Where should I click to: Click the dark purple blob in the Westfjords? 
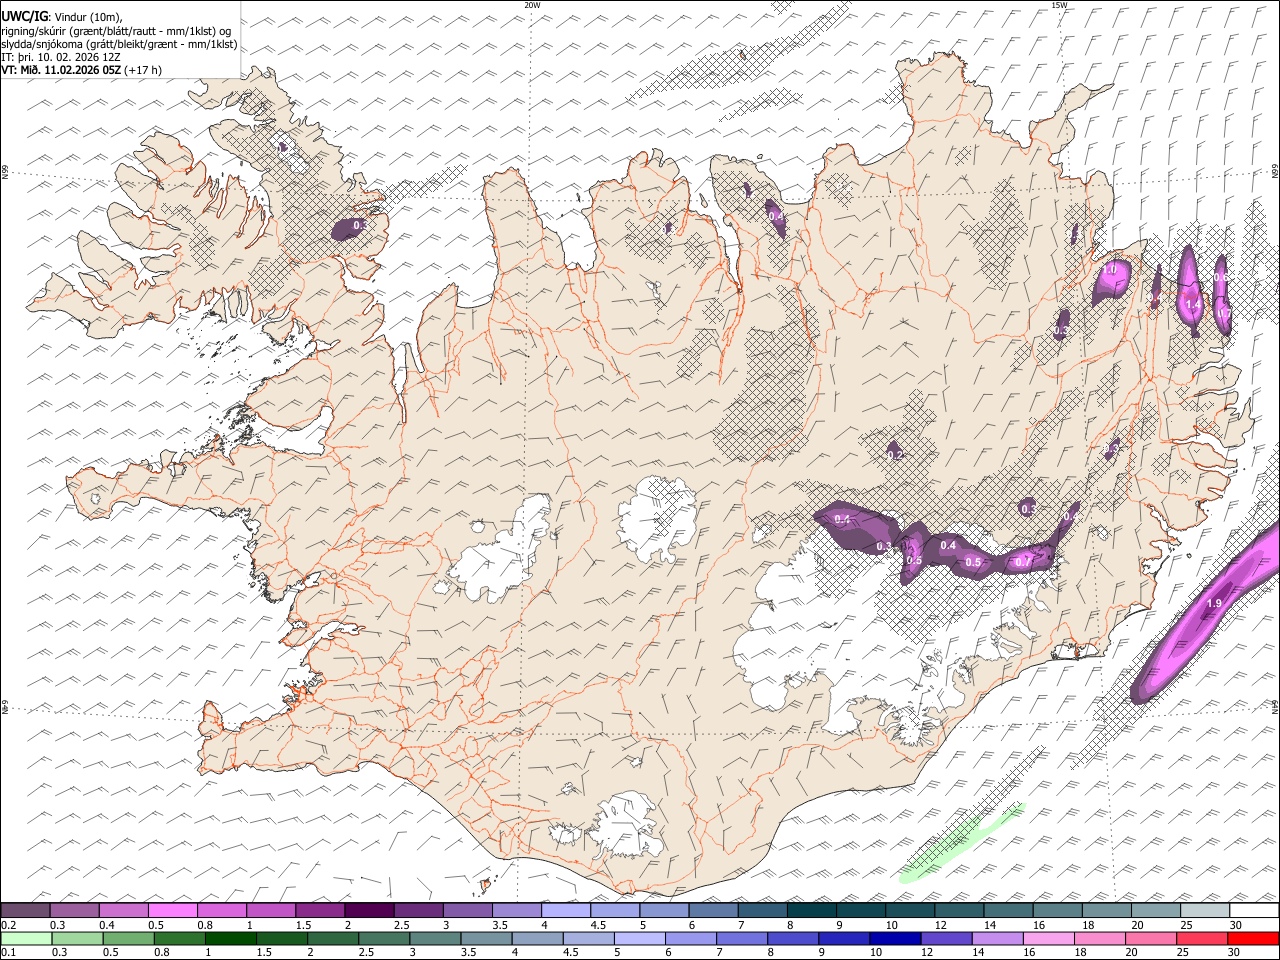point(348,229)
